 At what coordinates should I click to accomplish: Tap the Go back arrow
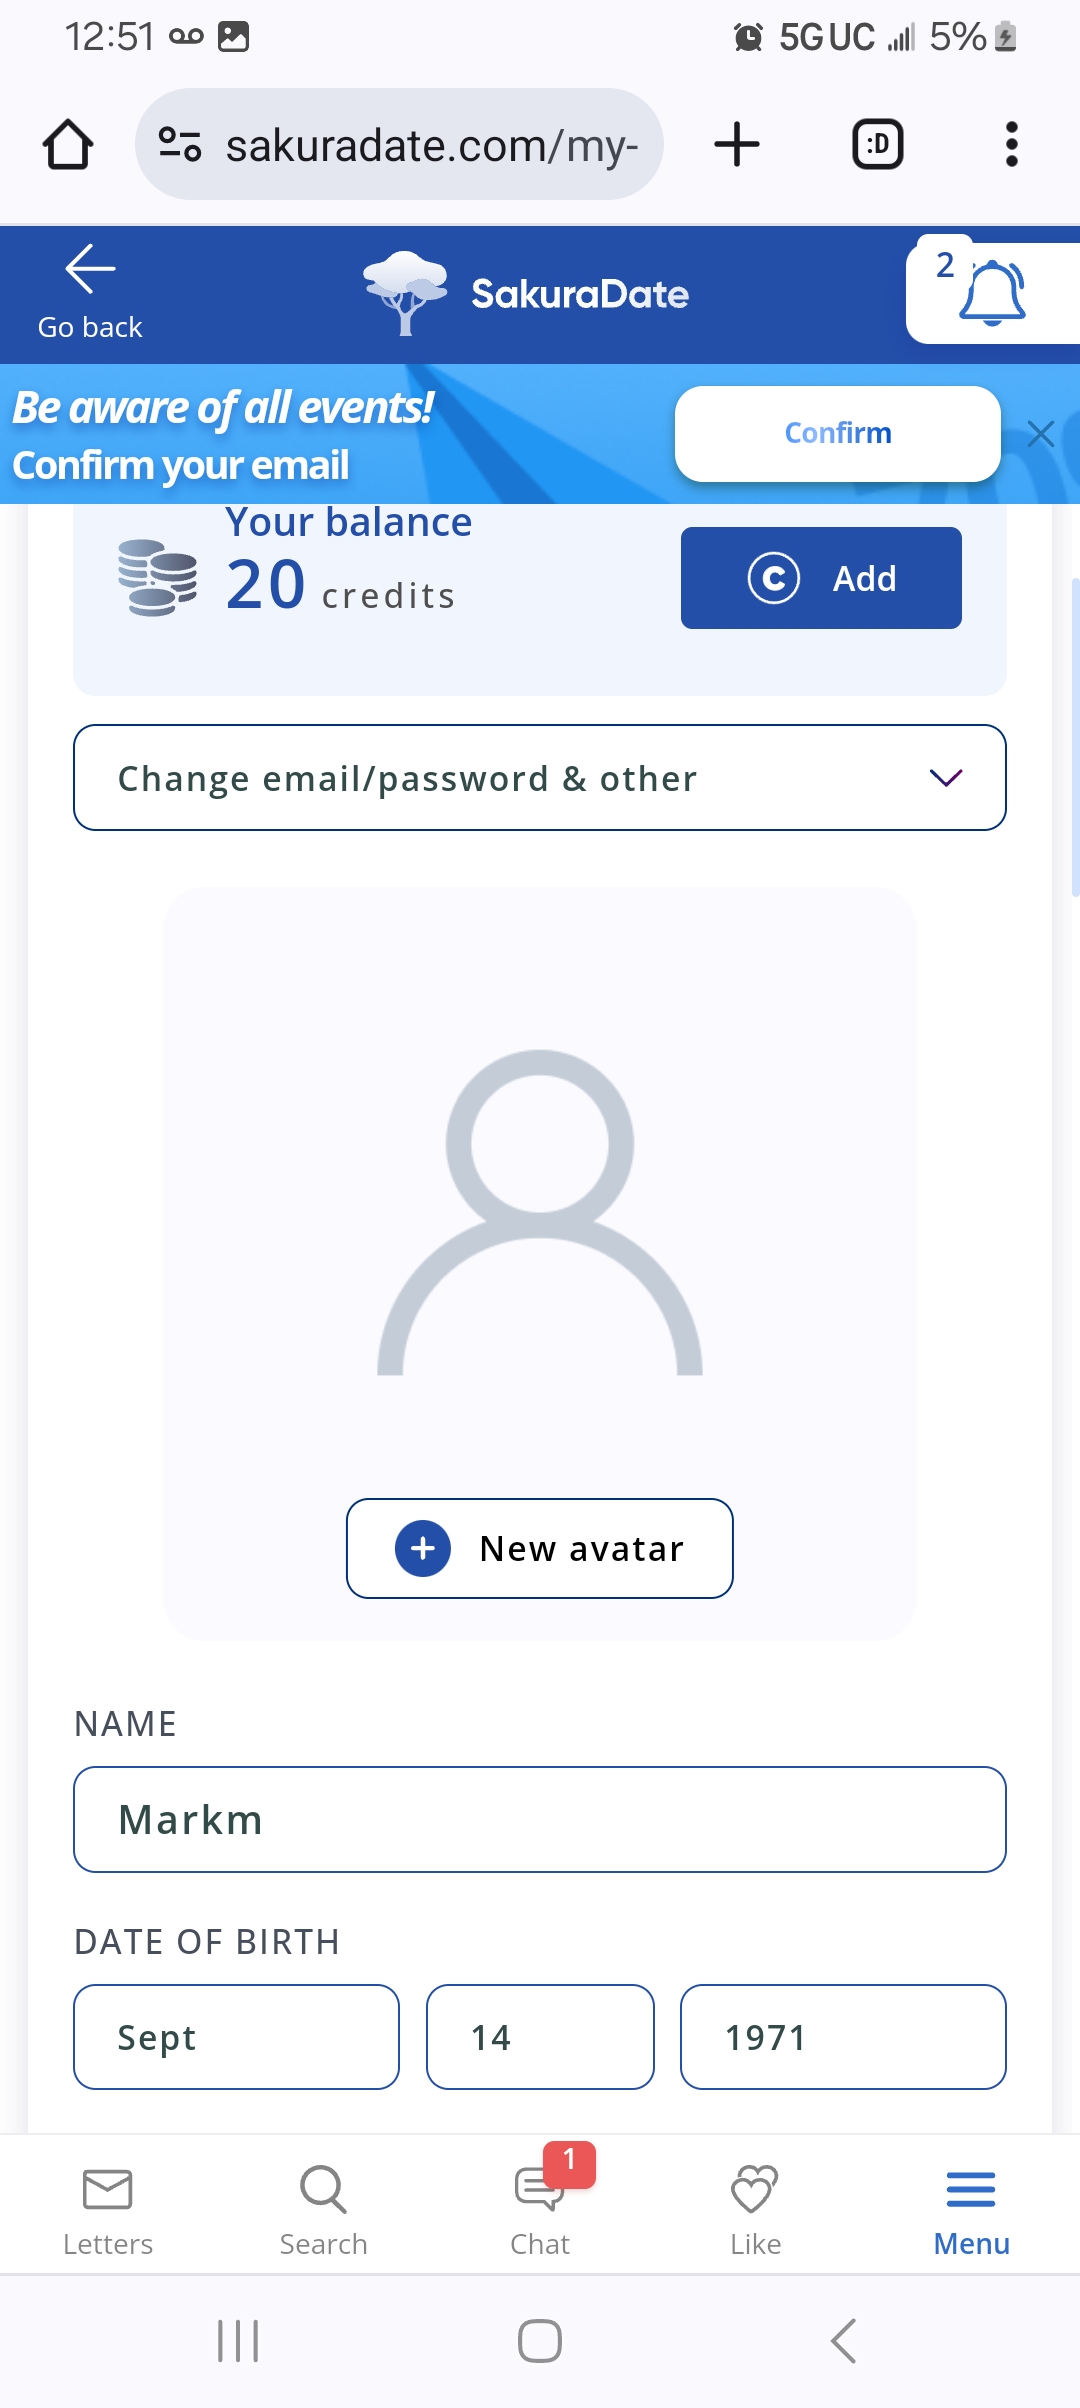[90, 270]
